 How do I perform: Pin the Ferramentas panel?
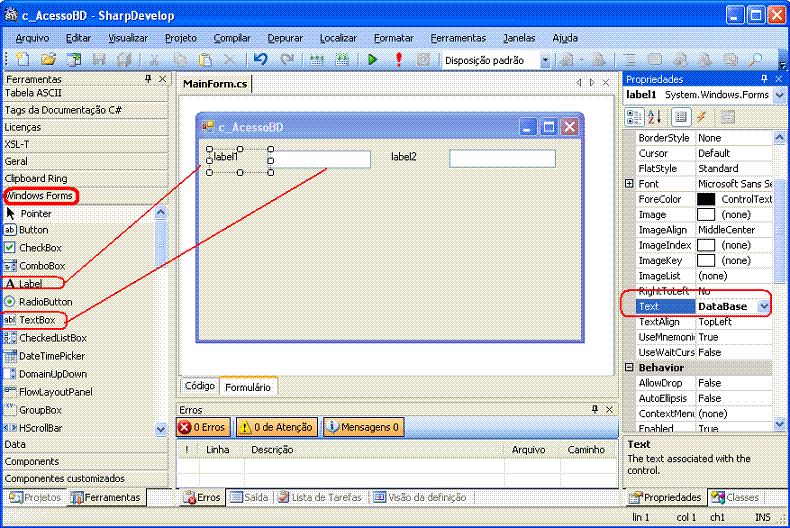coord(148,79)
